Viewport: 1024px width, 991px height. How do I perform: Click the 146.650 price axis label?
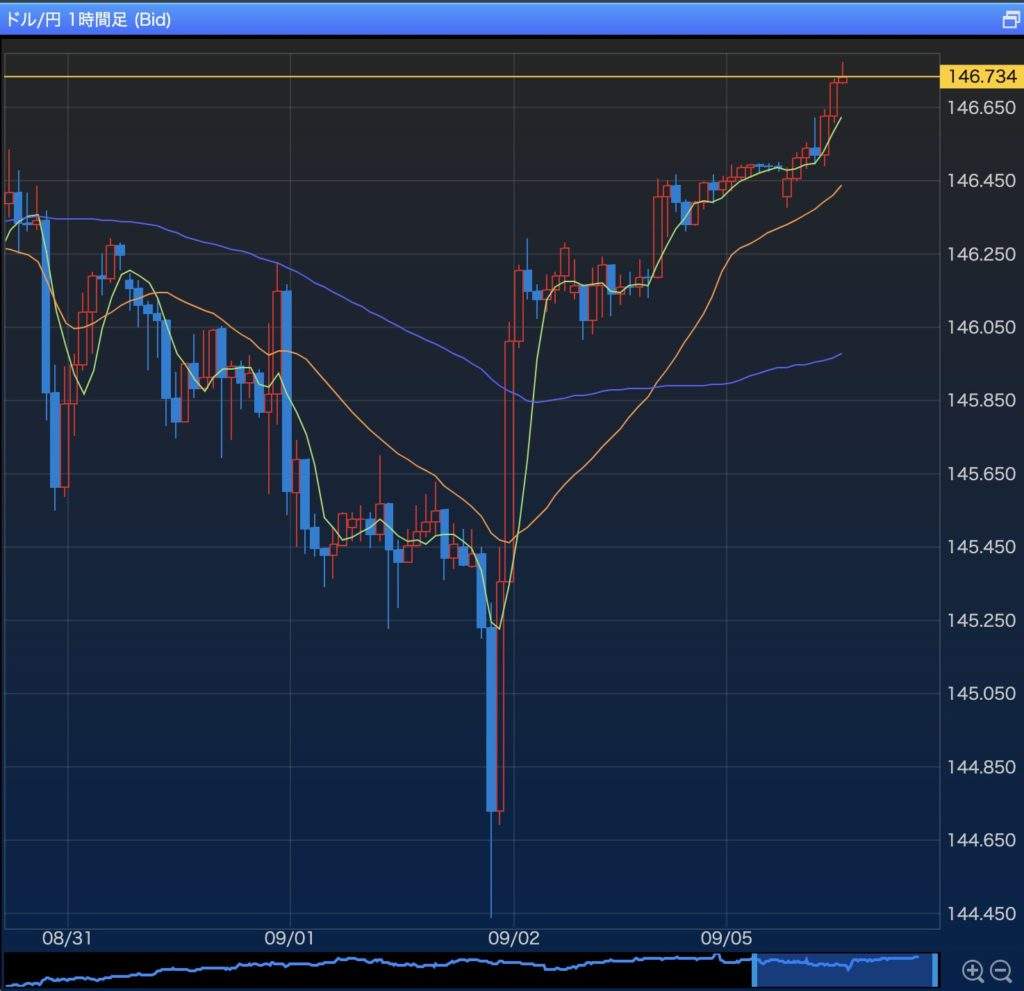pyautogui.click(x=981, y=107)
